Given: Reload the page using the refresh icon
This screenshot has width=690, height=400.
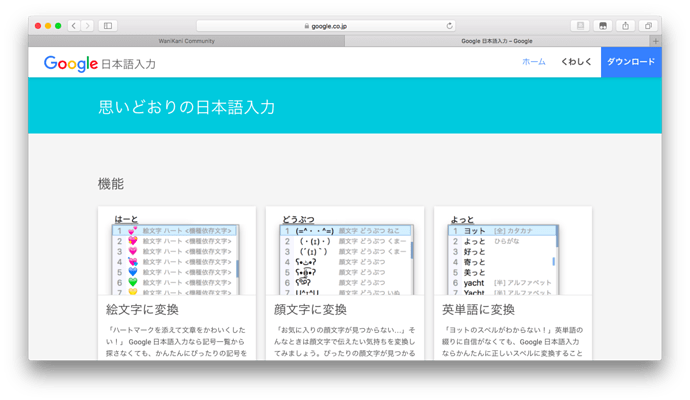Looking at the screenshot, I should 449,26.
